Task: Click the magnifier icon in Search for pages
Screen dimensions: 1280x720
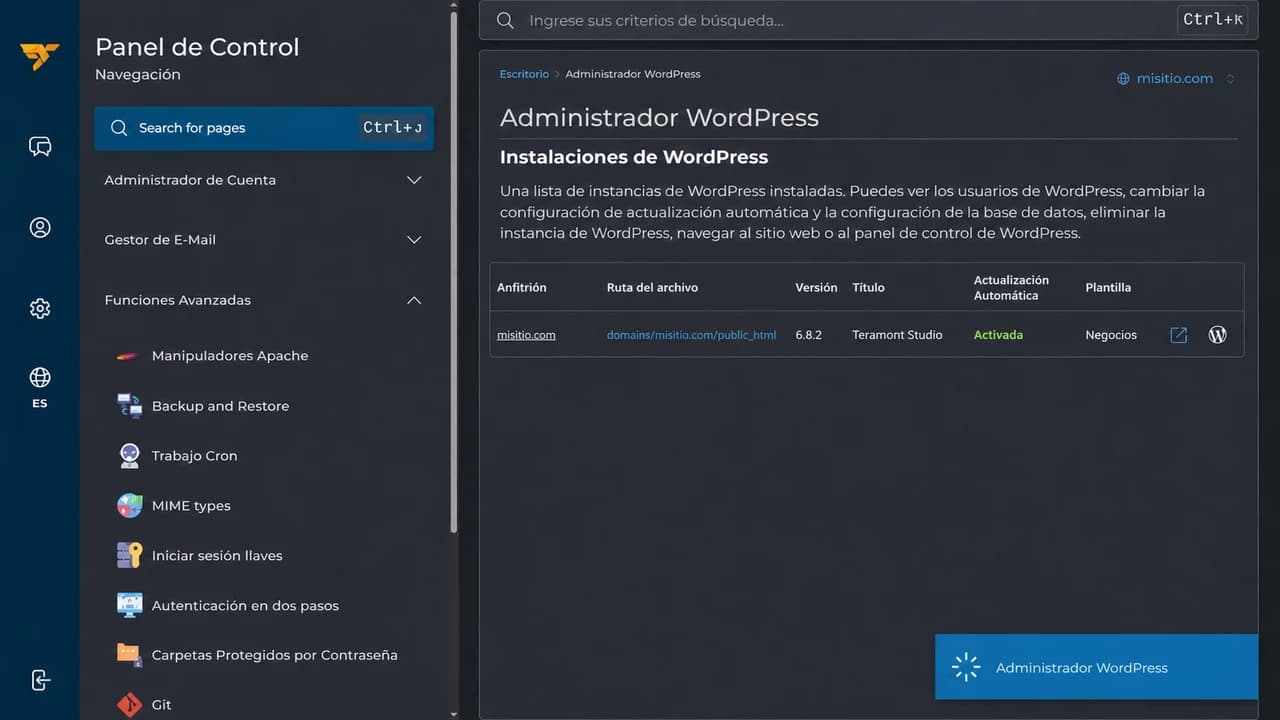Action: (119, 128)
